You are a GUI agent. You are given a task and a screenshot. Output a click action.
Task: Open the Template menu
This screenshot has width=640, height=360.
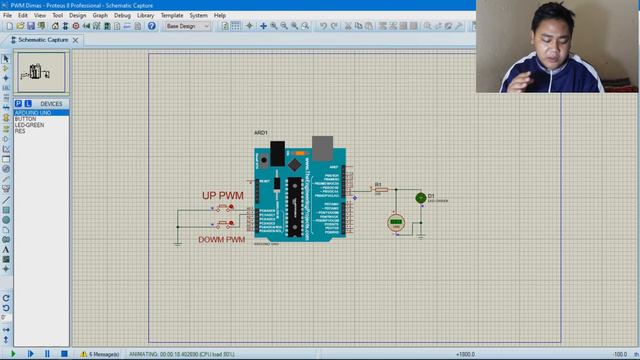click(172, 16)
